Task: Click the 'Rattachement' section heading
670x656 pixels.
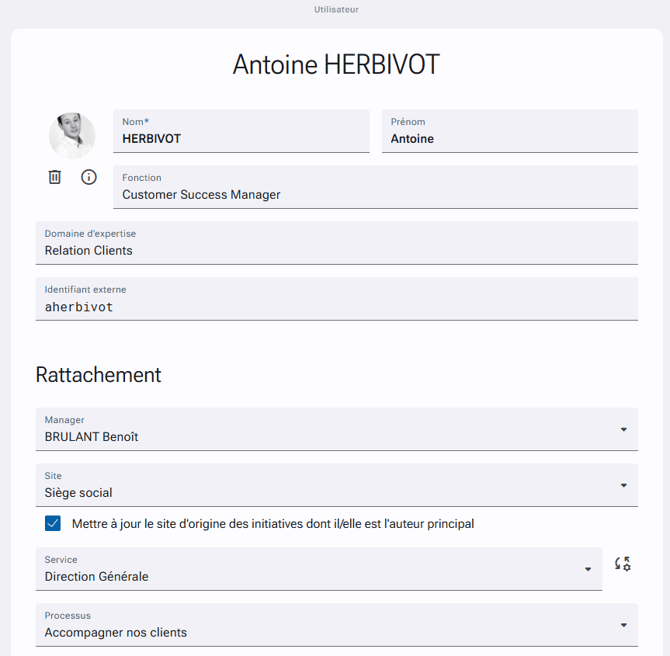Action: [98, 375]
